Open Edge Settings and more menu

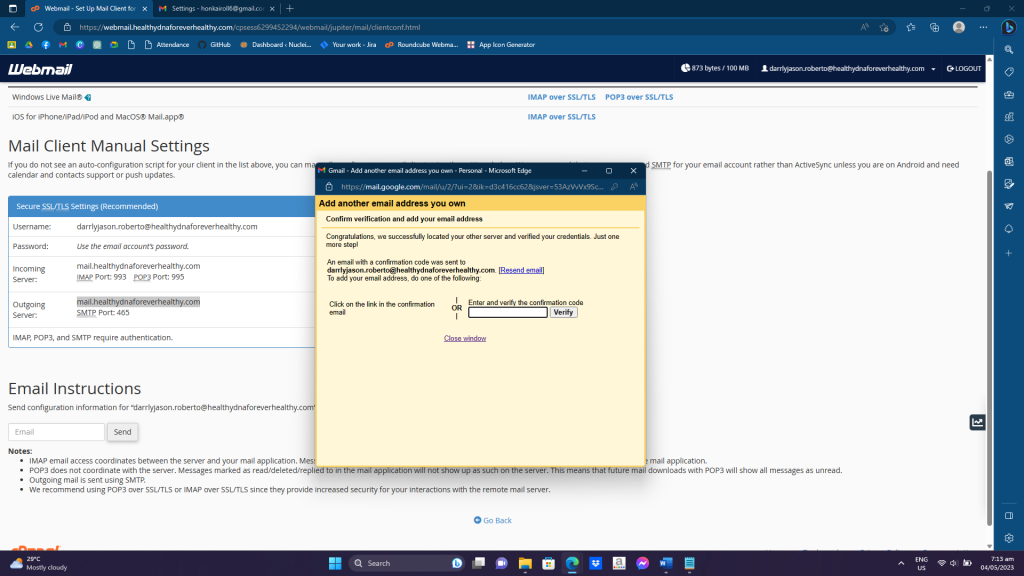pos(984,27)
